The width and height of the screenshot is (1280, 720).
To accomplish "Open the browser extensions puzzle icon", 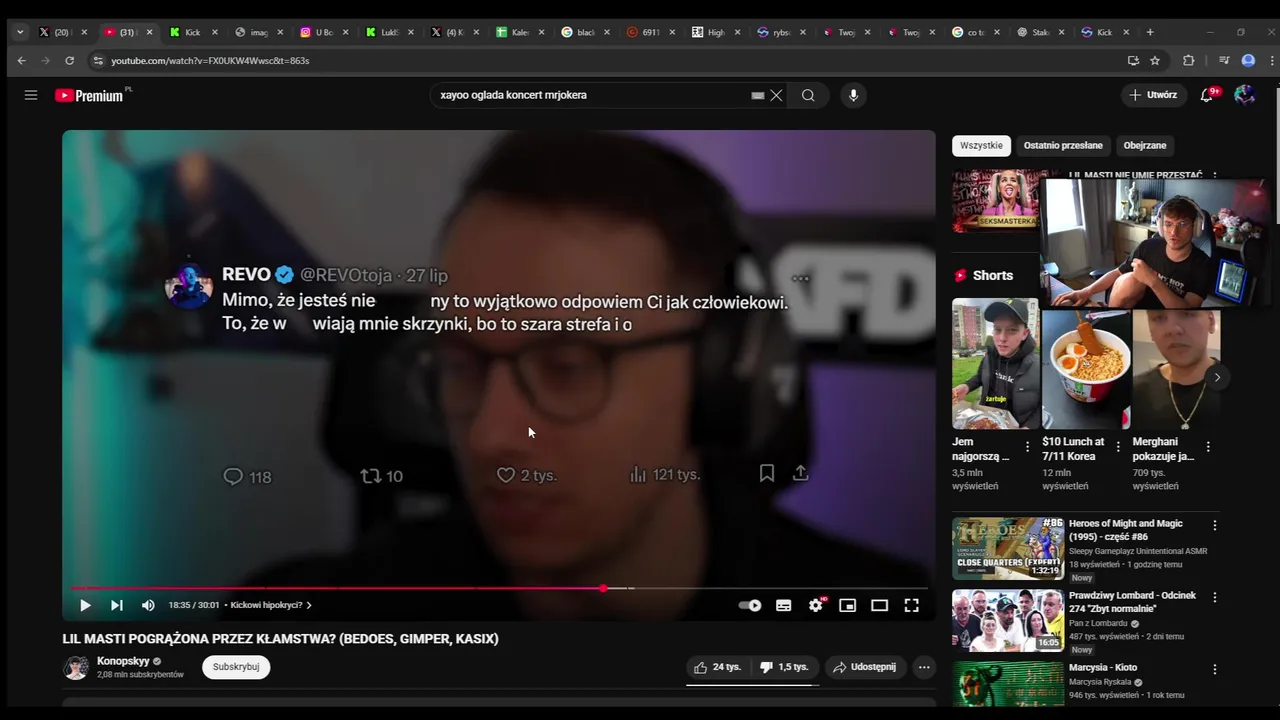I will point(1188,60).
